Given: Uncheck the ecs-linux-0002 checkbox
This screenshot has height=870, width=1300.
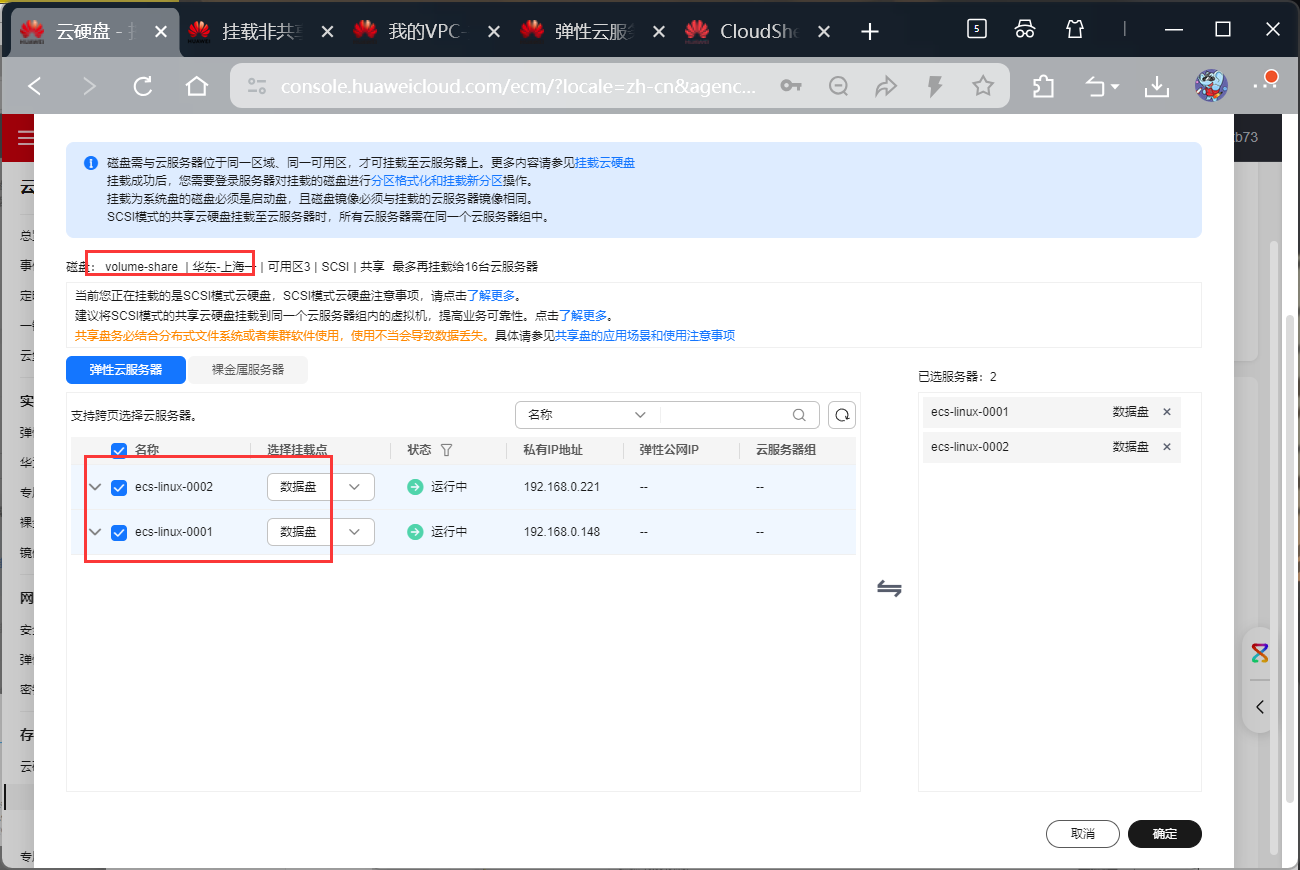Looking at the screenshot, I should pos(119,488).
